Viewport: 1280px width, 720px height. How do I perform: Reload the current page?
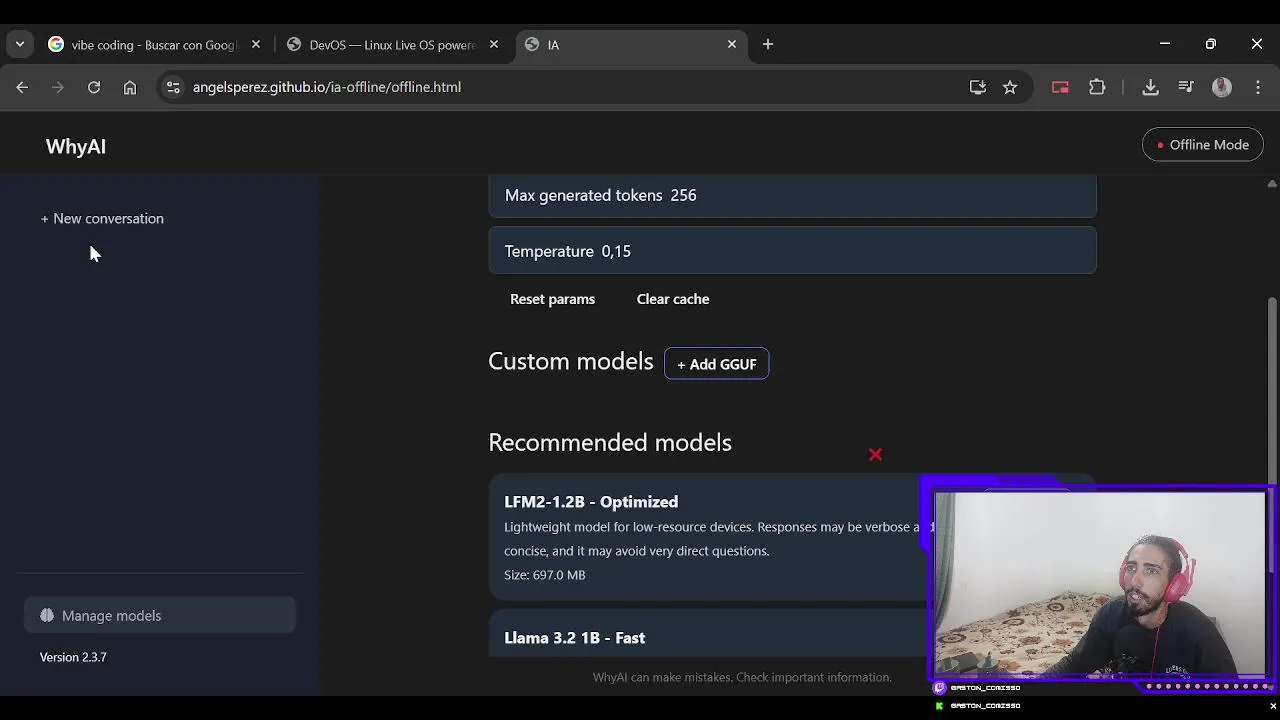coord(94,87)
